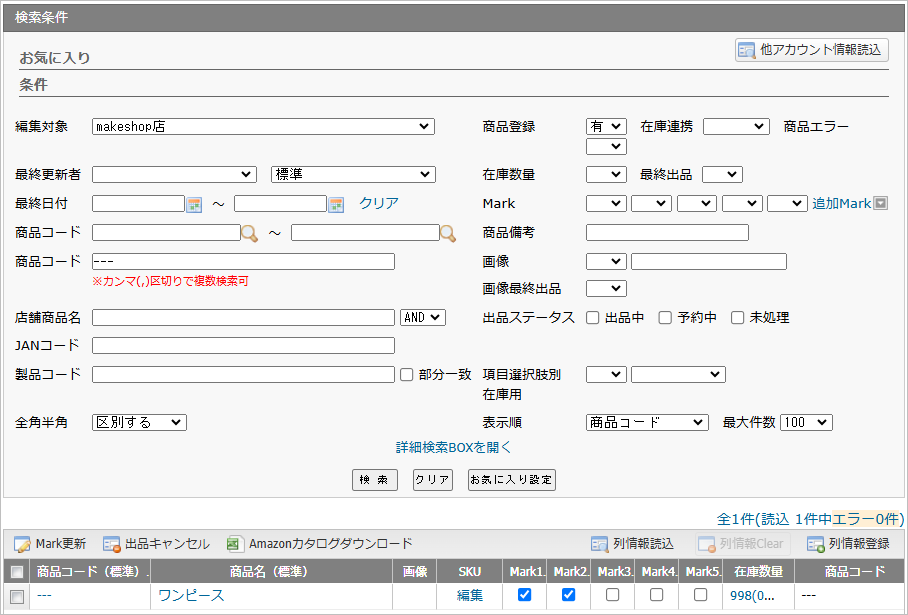The width and height of the screenshot is (908, 615).
Task: Toggle the select-all checkbox in table header
Action: (17, 572)
